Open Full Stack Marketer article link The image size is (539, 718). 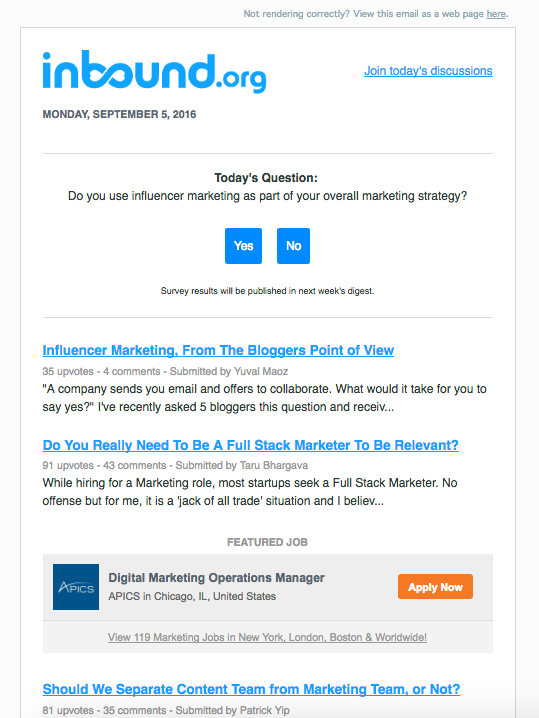pos(250,445)
